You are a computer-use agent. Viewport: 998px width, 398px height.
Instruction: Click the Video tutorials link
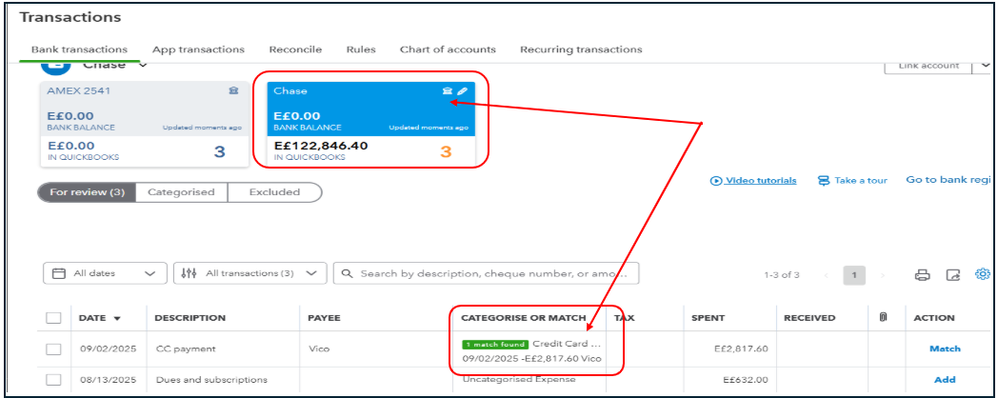coord(761,181)
